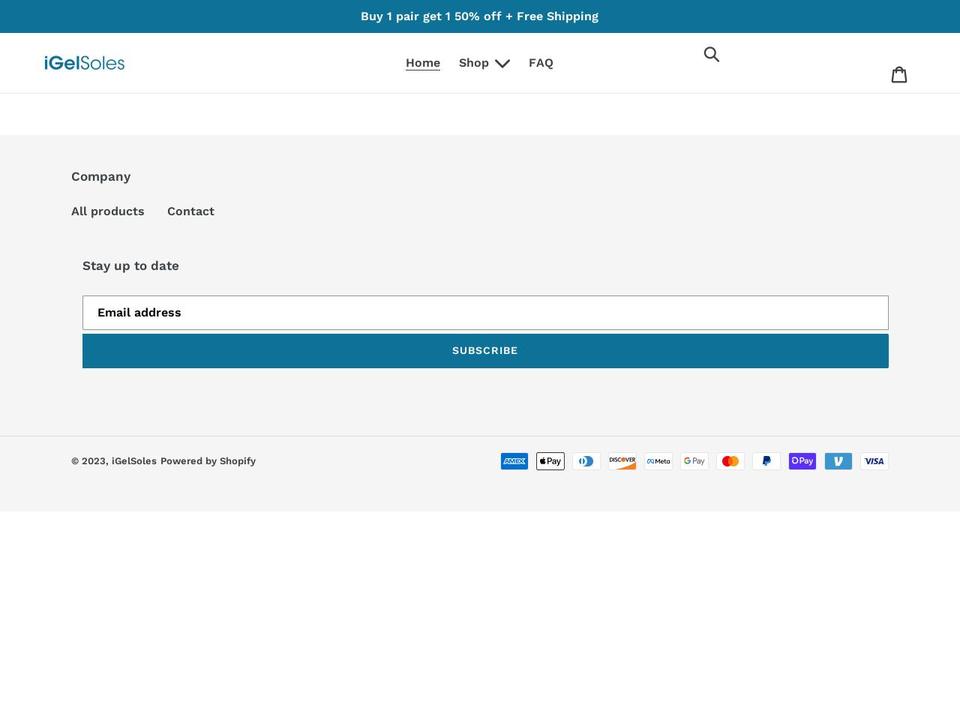The width and height of the screenshot is (960, 720).
Task: Open the iGelSoles copyright link
Action: (134, 461)
